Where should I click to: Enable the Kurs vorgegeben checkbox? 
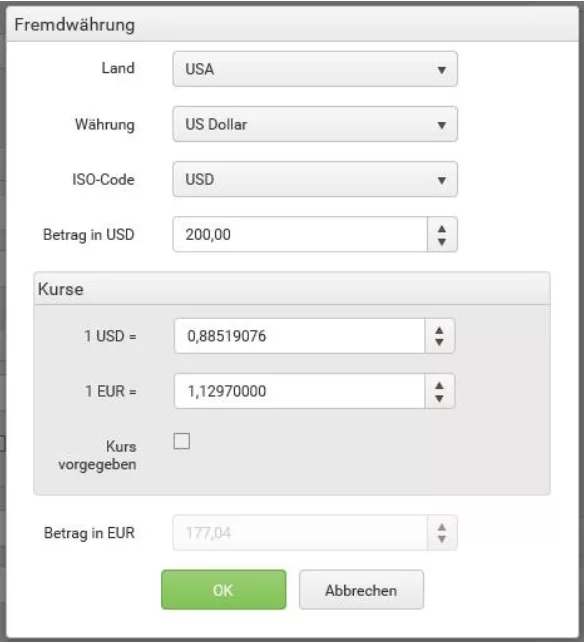182,441
